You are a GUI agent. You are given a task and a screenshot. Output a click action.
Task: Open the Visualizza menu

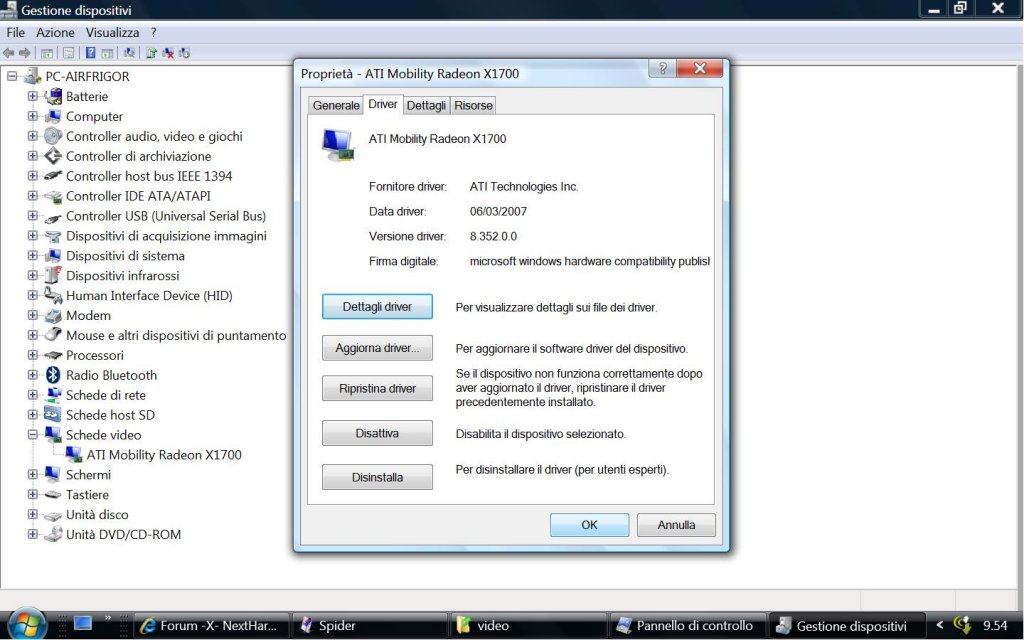coord(112,33)
